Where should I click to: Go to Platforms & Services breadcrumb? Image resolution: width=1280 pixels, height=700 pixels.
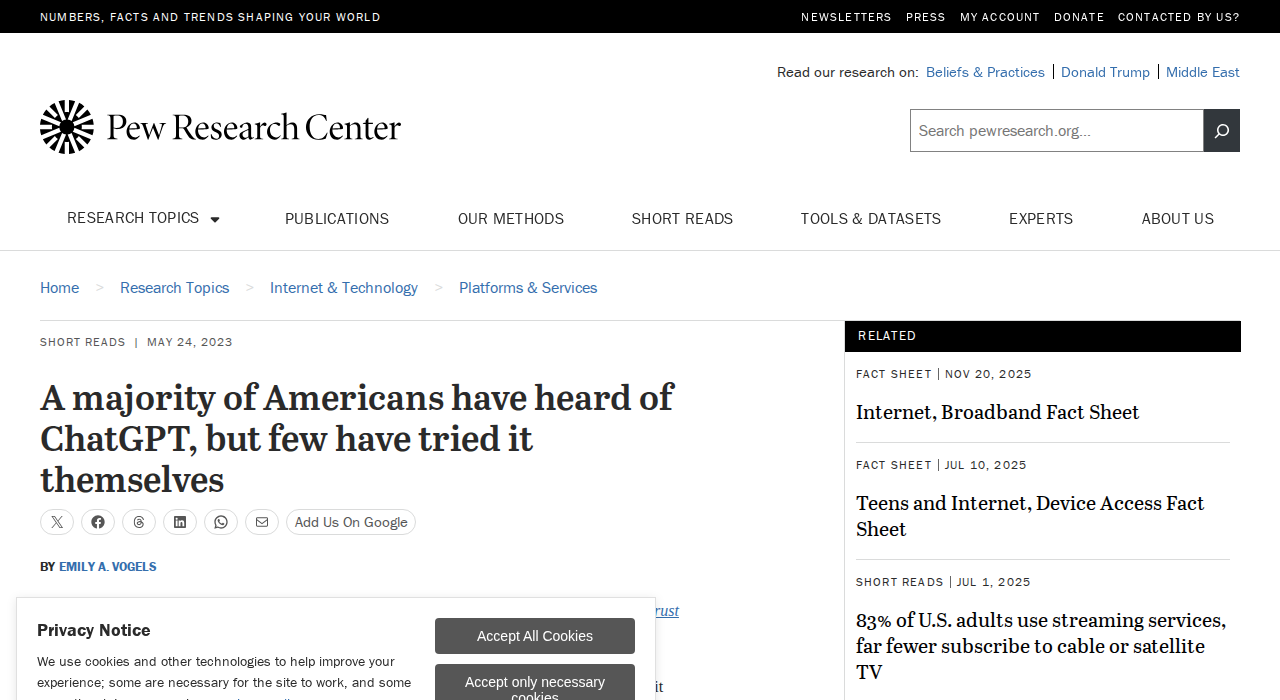(528, 288)
